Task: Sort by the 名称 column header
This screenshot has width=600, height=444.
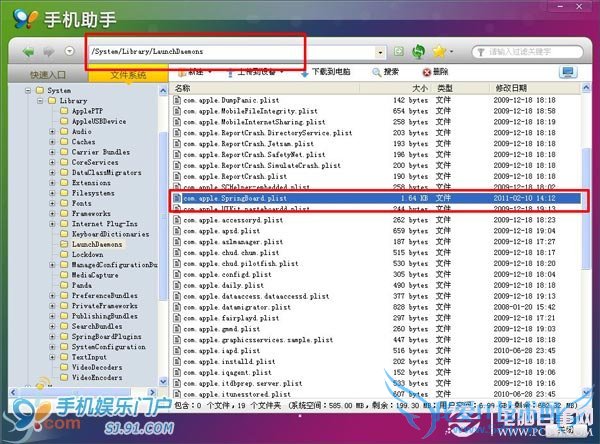Action: 182,88
